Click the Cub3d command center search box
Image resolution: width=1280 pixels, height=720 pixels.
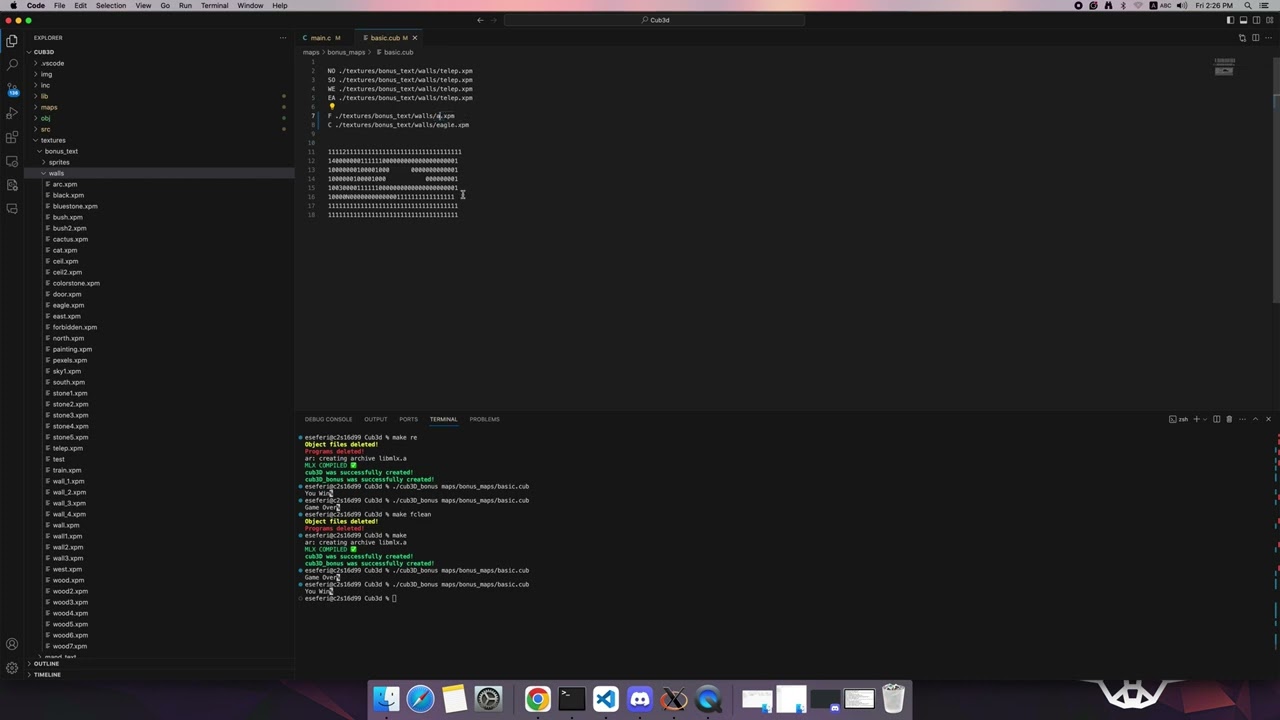[655, 20]
